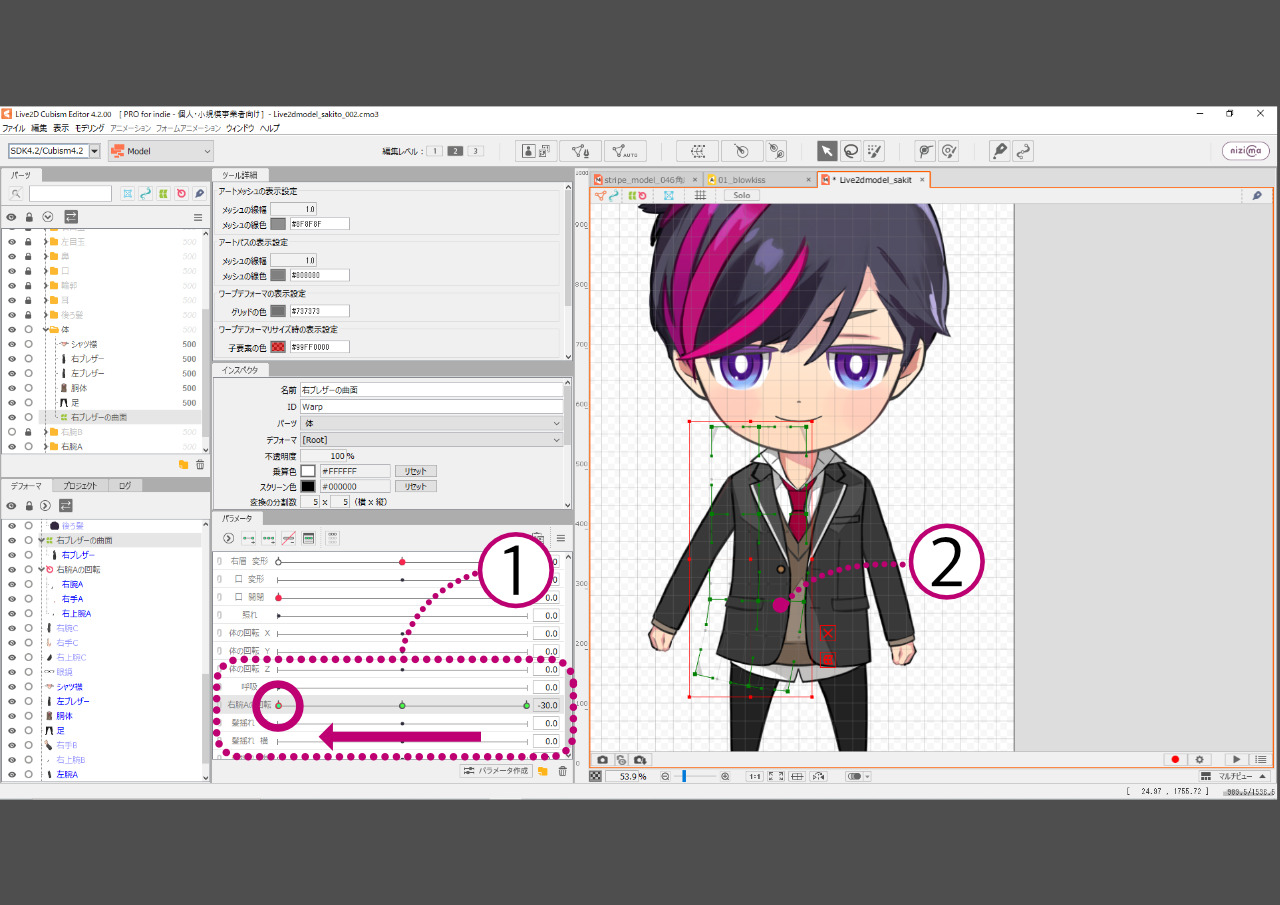Toggle grid display icon above canvas
This screenshot has height=905, width=1280.
700,195
